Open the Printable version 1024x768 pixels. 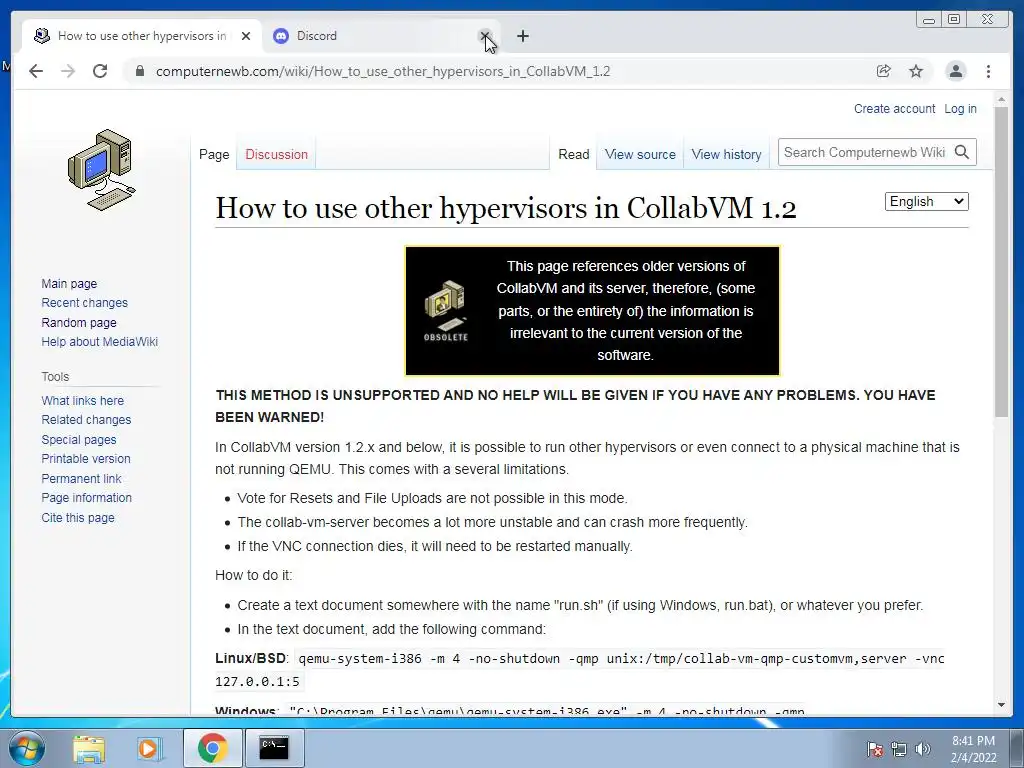86,458
